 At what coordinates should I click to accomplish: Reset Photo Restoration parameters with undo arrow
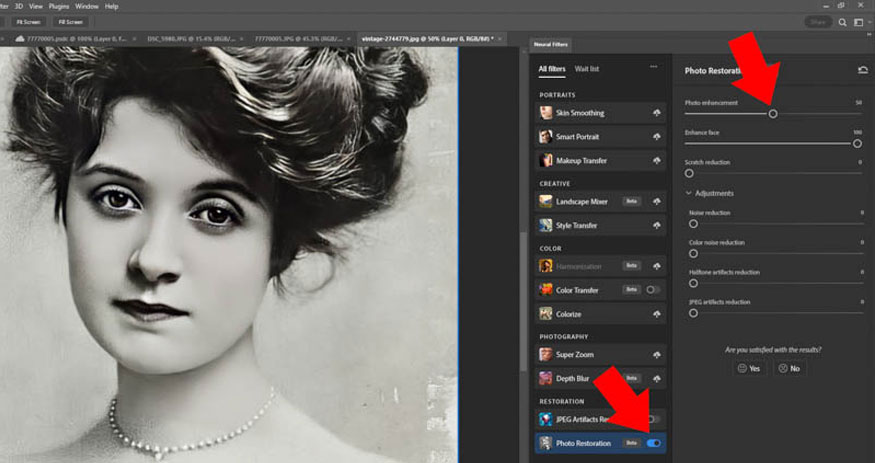coord(863,70)
